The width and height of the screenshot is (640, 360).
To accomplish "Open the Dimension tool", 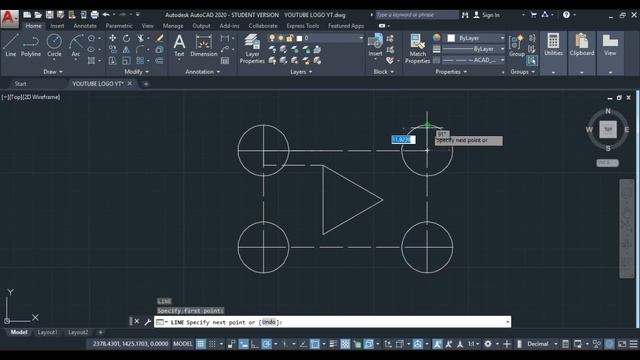I will pyautogui.click(x=204, y=45).
